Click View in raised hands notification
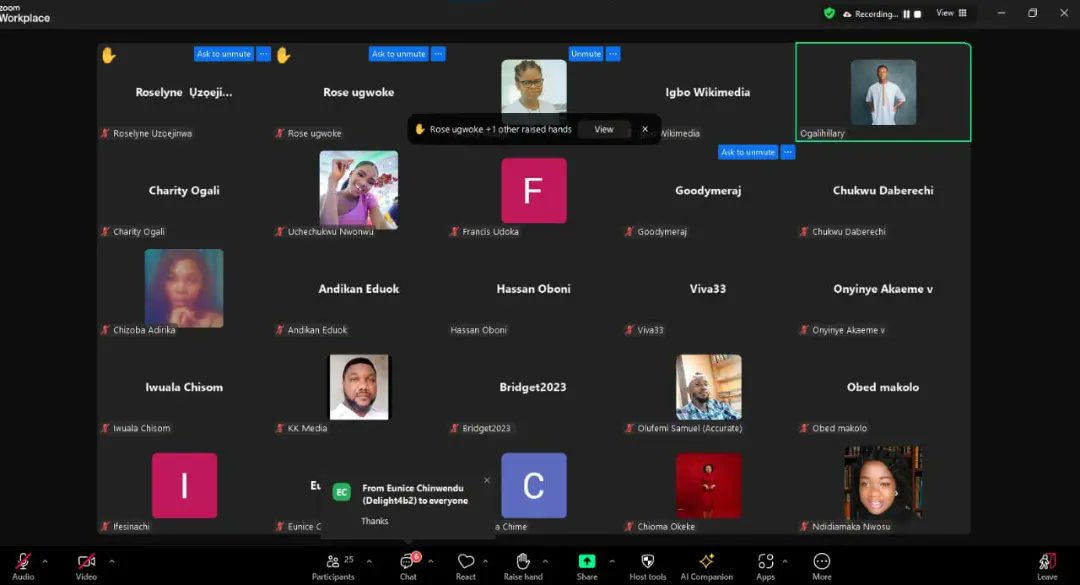 (604, 130)
